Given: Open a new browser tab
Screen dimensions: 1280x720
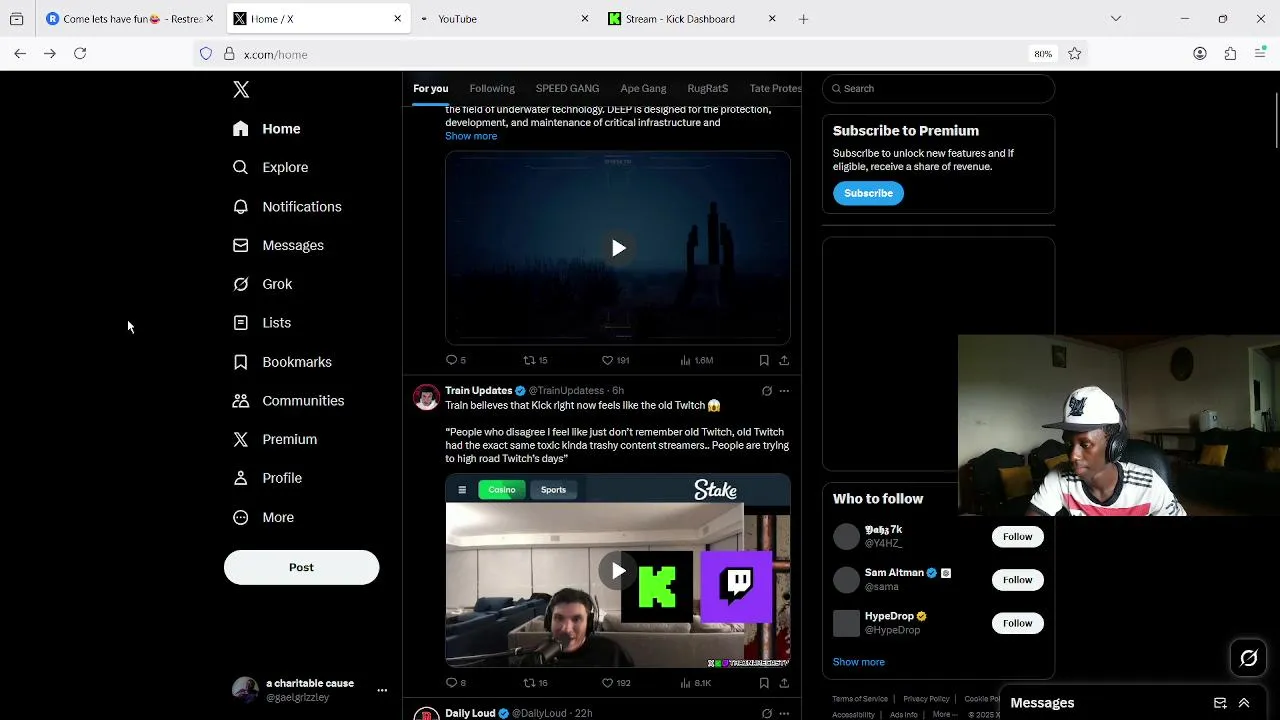Looking at the screenshot, I should click(x=803, y=19).
